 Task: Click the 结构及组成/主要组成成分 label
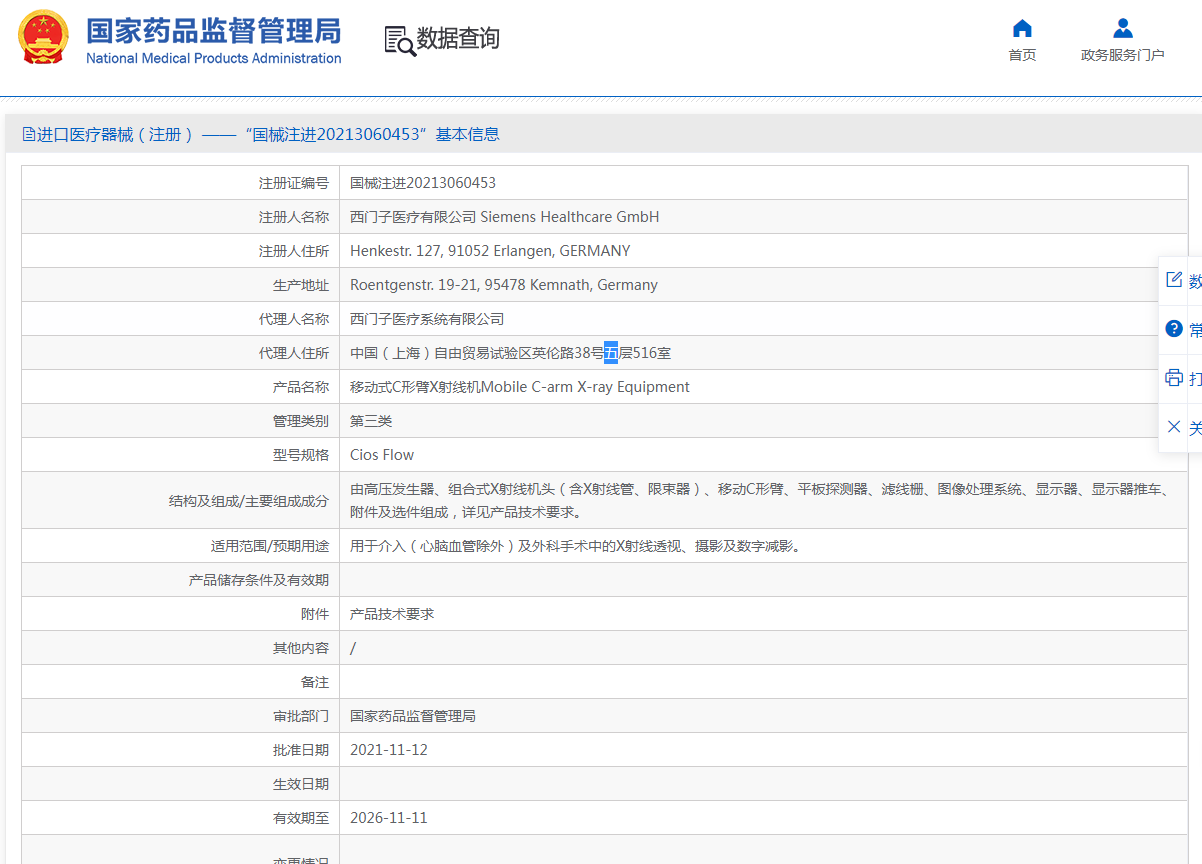[x=249, y=501]
